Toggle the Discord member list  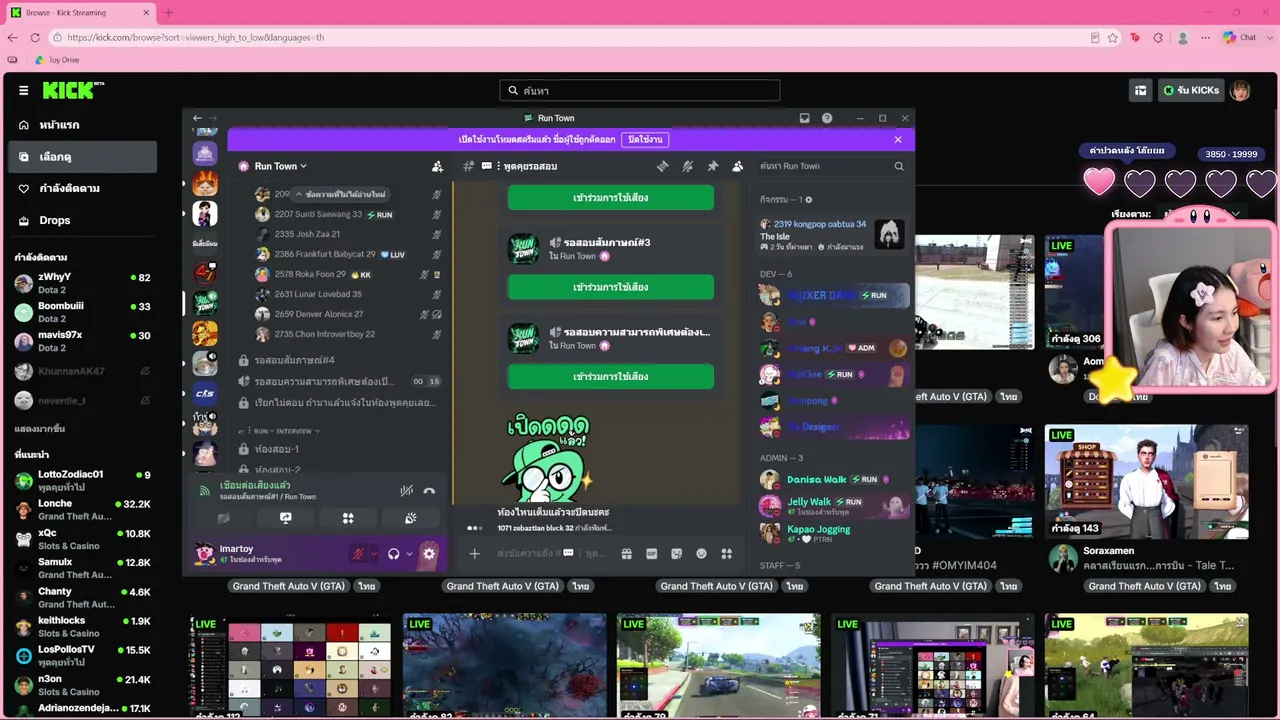(738, 166)
